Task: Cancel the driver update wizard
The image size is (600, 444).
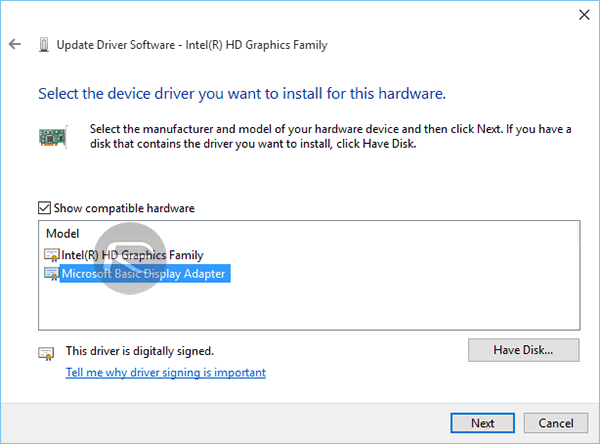Action: point(549,423)
